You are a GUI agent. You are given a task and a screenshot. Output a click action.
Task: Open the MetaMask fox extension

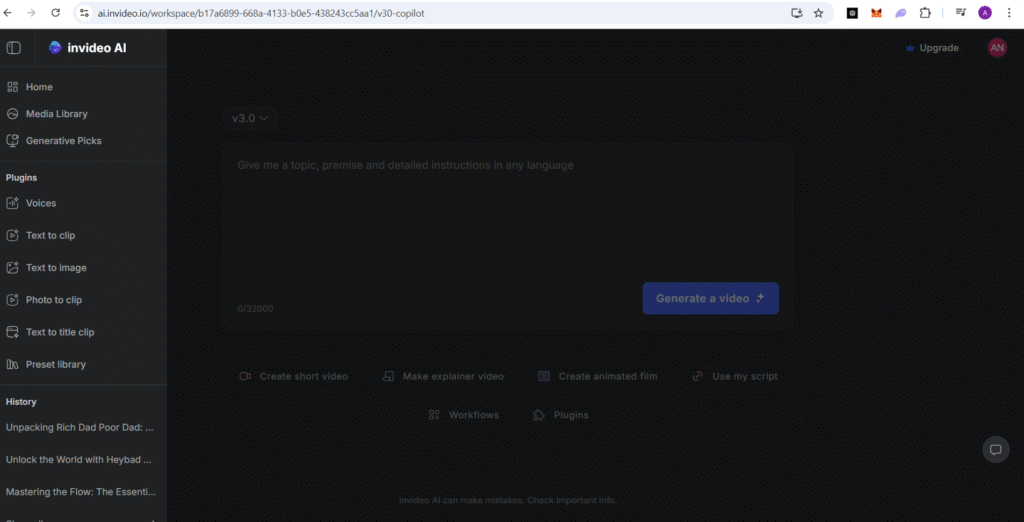point(876,13)
